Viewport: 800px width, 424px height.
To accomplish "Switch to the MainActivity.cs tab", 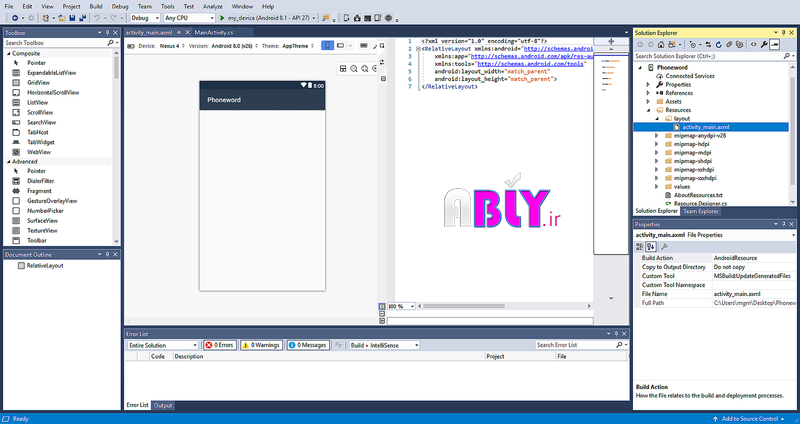I will [214, 32].
